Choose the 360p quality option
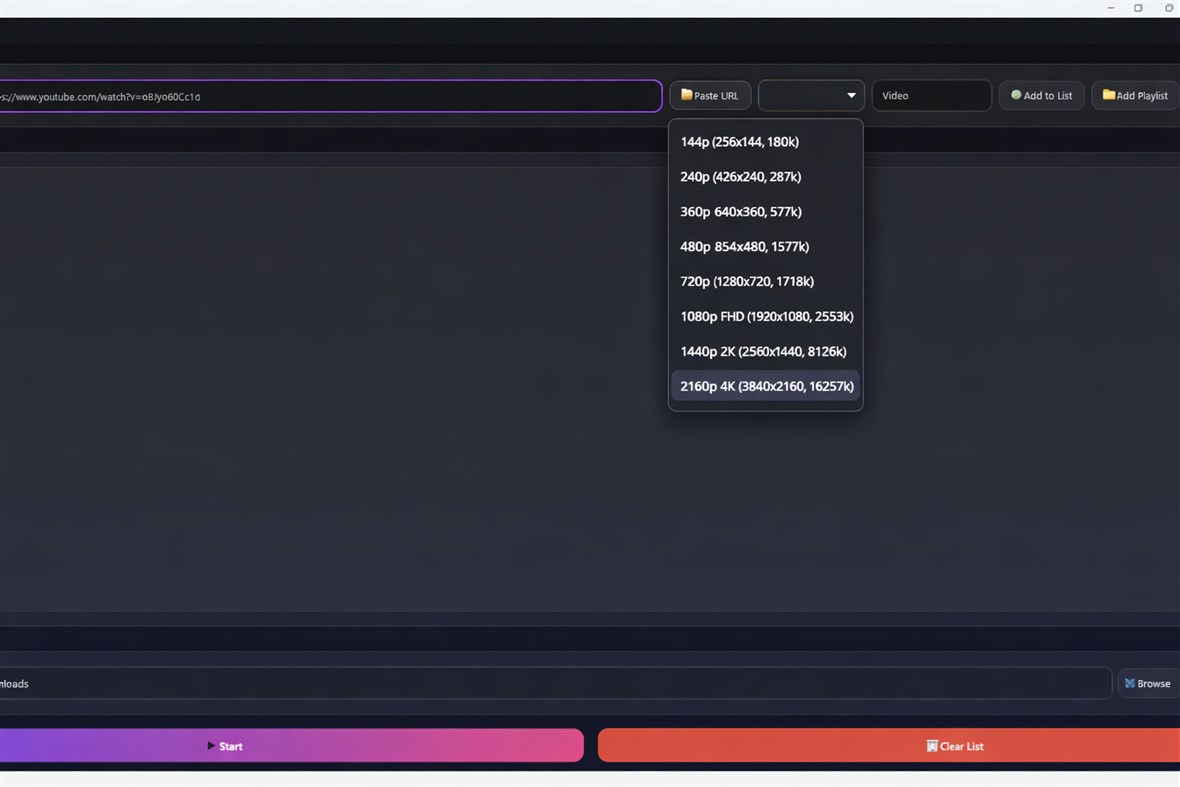The height and width of the screenshot is (787, 1180). (x=740, y=211)
